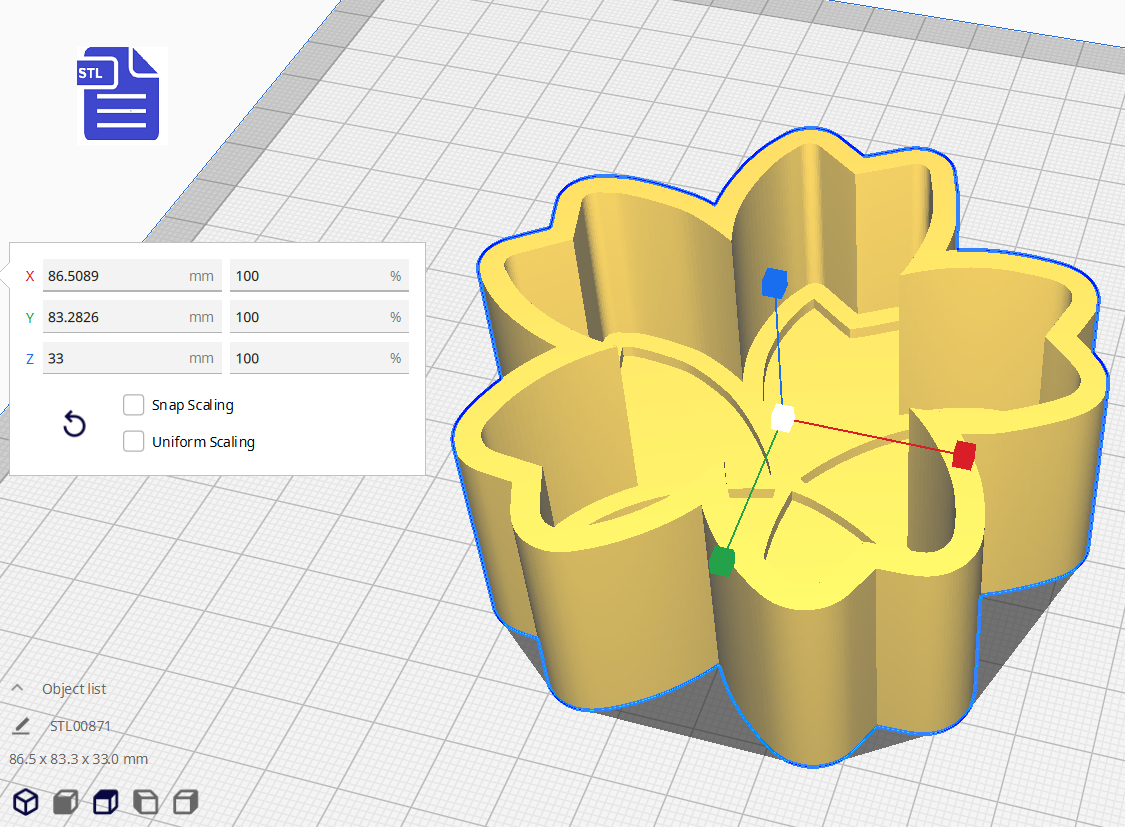Switch to the 3D perspective view icon
The width and height of the screenshot is (1125, 827).
[26, 801]
